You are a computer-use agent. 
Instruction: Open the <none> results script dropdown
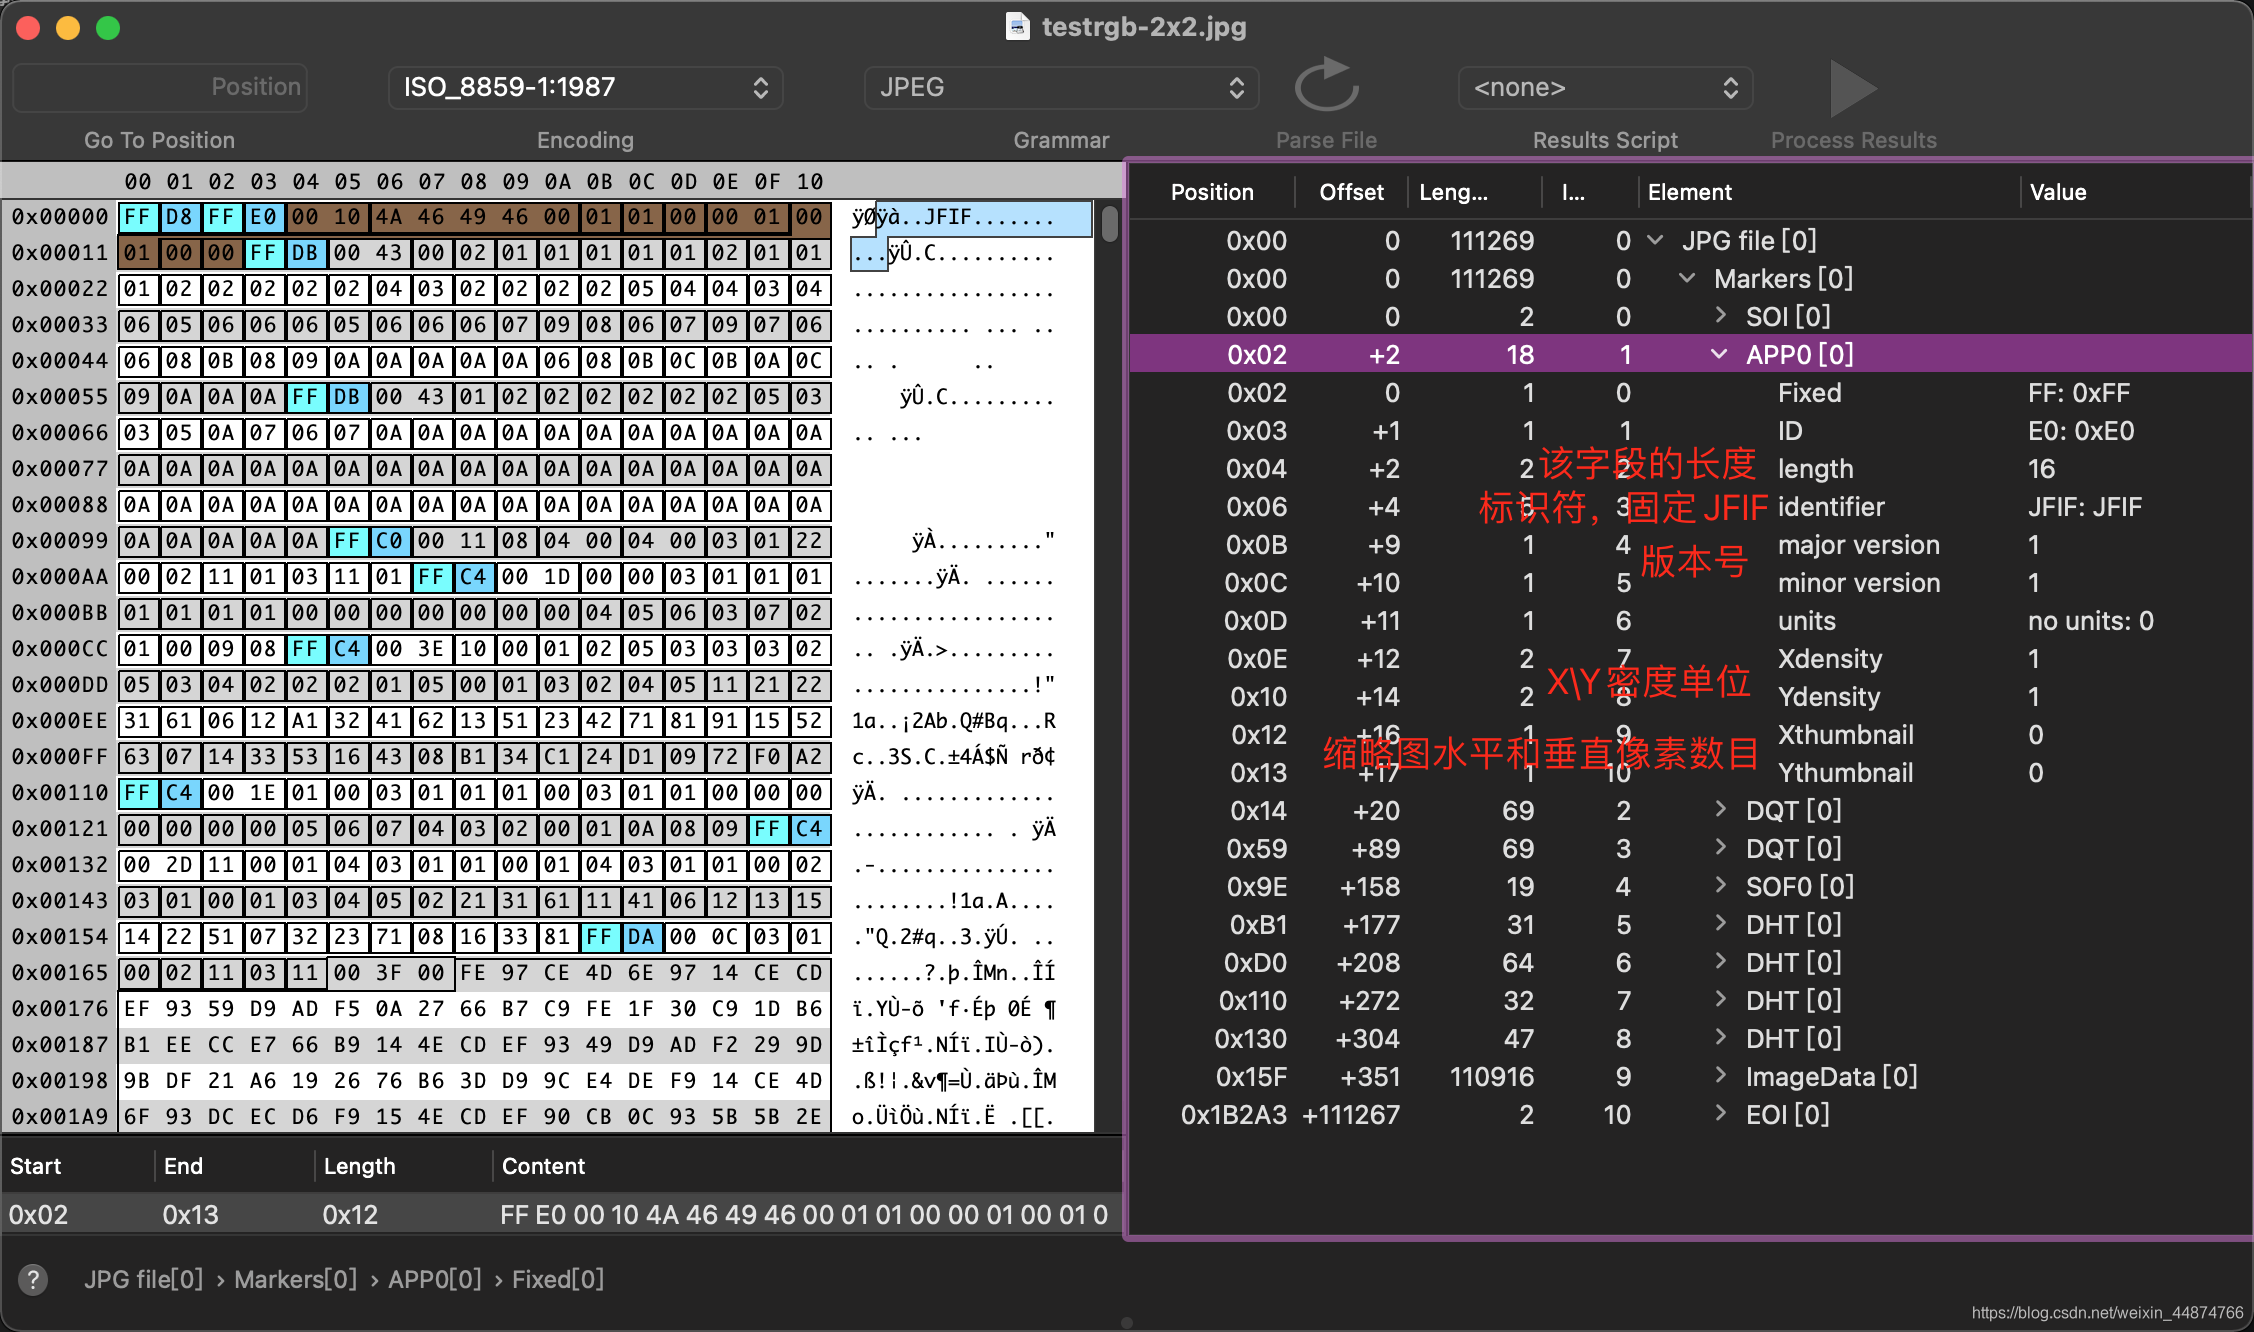point(1605,88)
